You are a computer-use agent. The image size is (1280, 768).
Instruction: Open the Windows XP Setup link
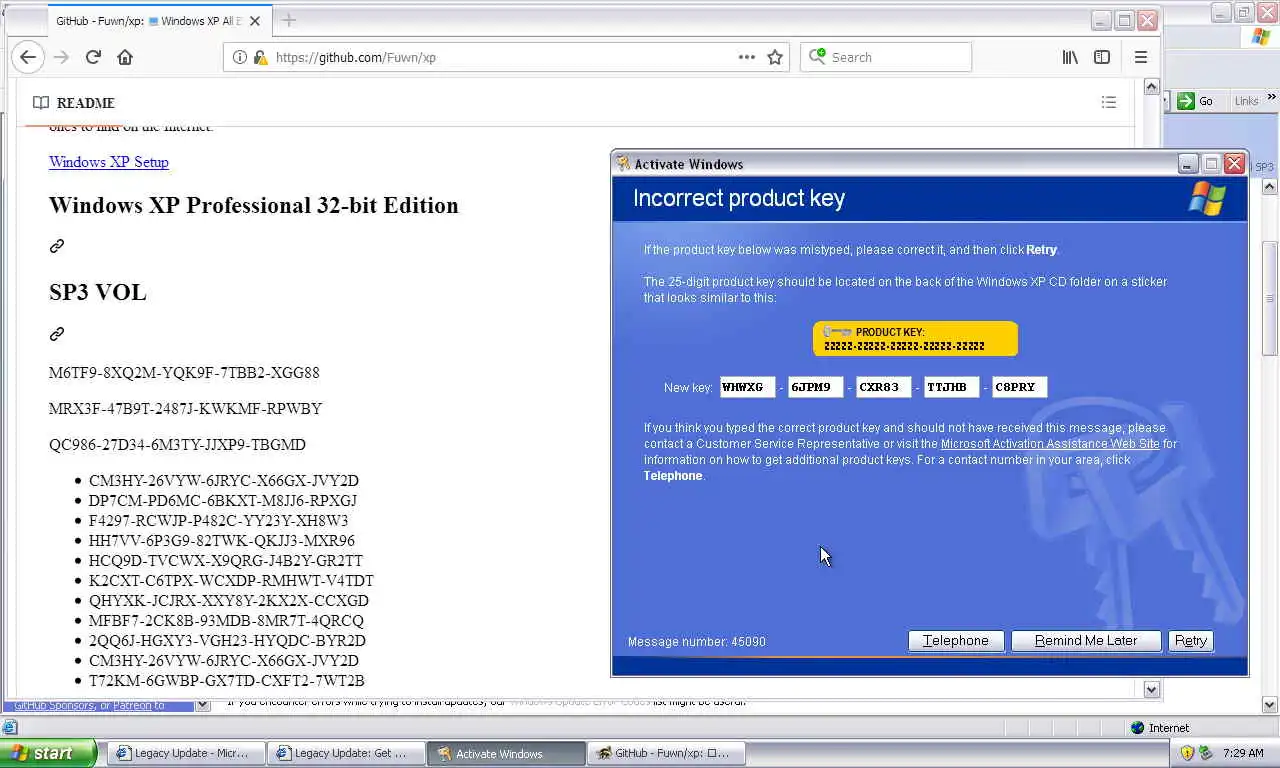coord(109,162)
